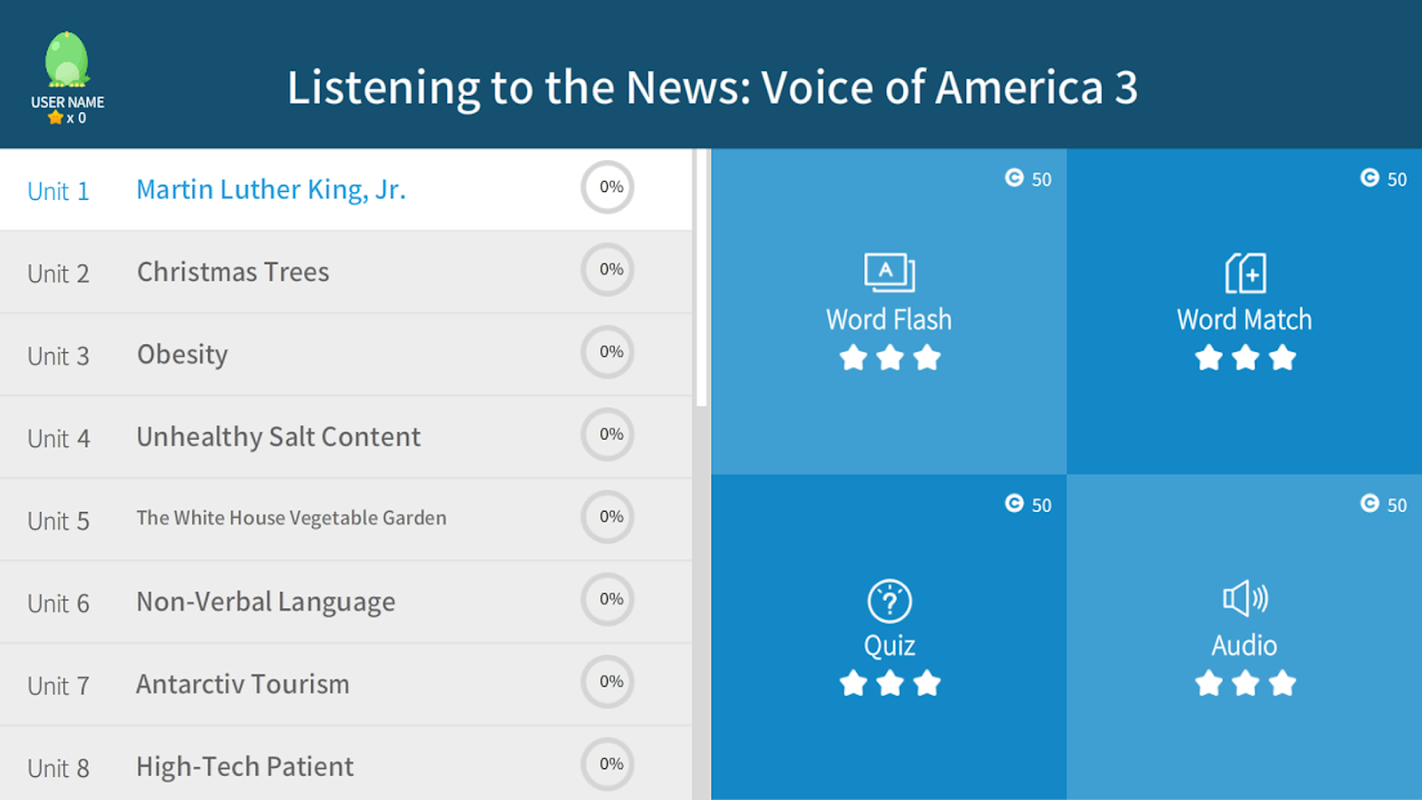Click the Word Flash label
Viewport: 1422px width, 800px height.
889,319
